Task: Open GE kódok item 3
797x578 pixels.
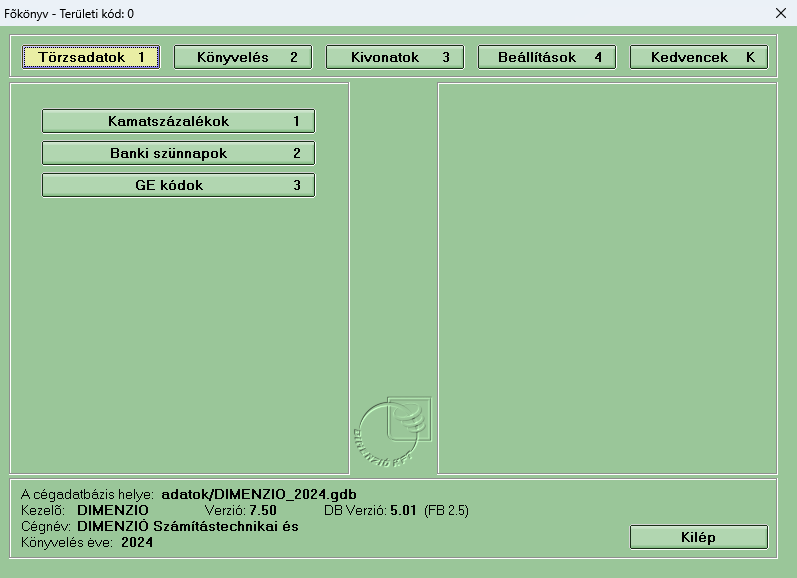Action: (178, 185)
